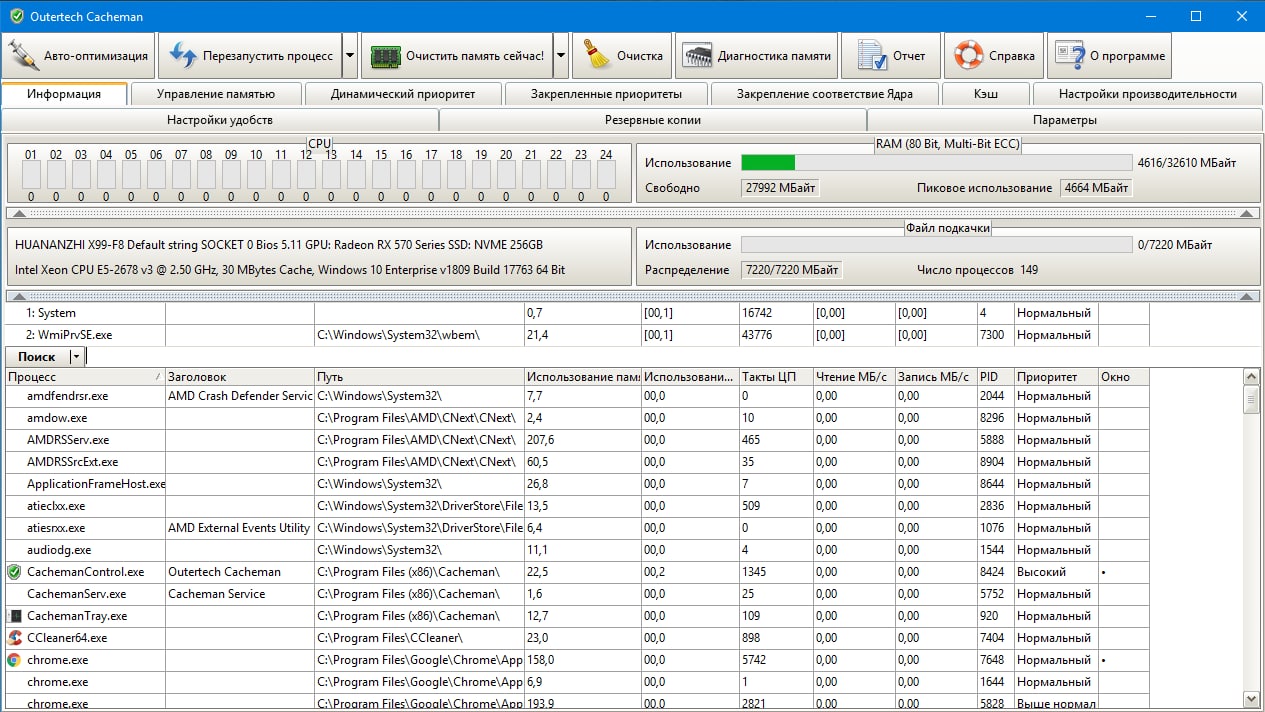Screen dimensions: 1265x712
Task: Click the CachemanTray.exe row icon
Action: (14, 616)
